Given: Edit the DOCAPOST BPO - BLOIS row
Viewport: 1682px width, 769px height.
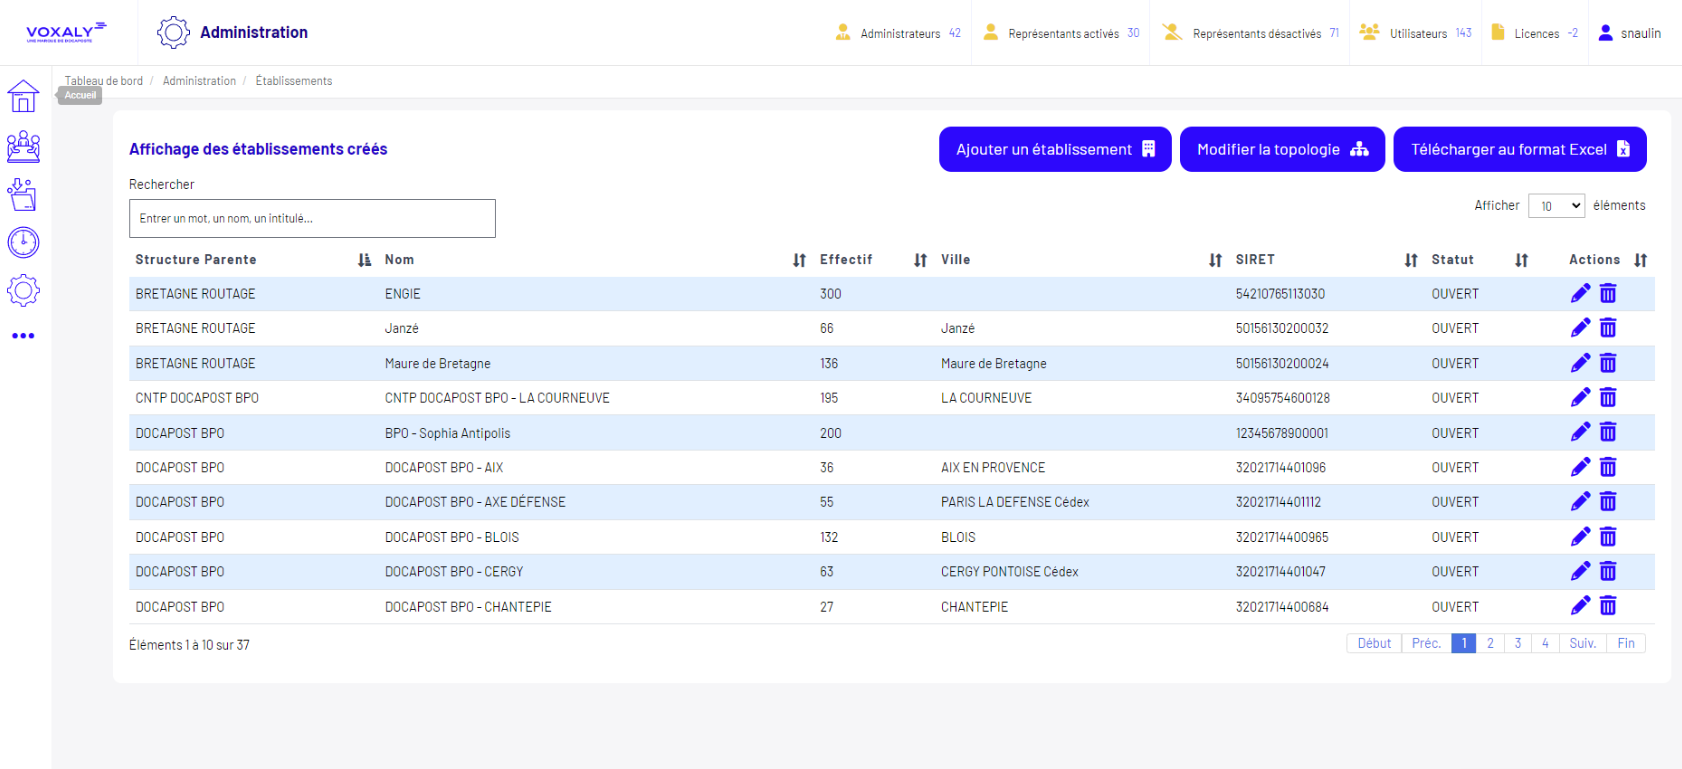Looking at the screenshot, I should pyautogui.click(x=1580, y=537).
